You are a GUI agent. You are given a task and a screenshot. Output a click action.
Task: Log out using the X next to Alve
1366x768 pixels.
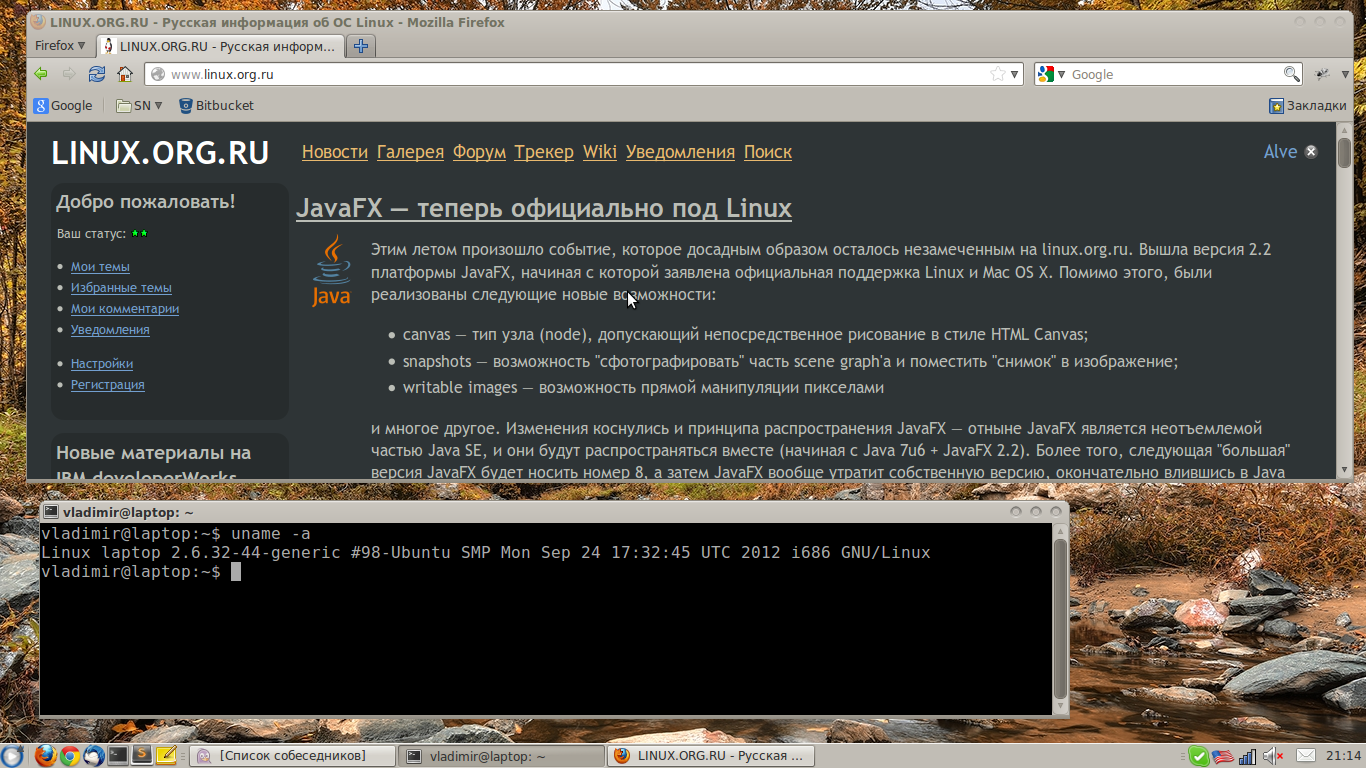1311,152
